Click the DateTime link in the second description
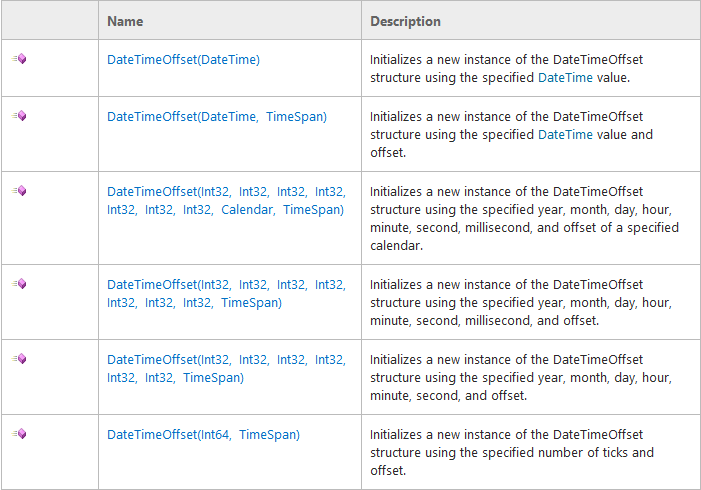Screen dimensions: 701x490 (x=565, y=134)
